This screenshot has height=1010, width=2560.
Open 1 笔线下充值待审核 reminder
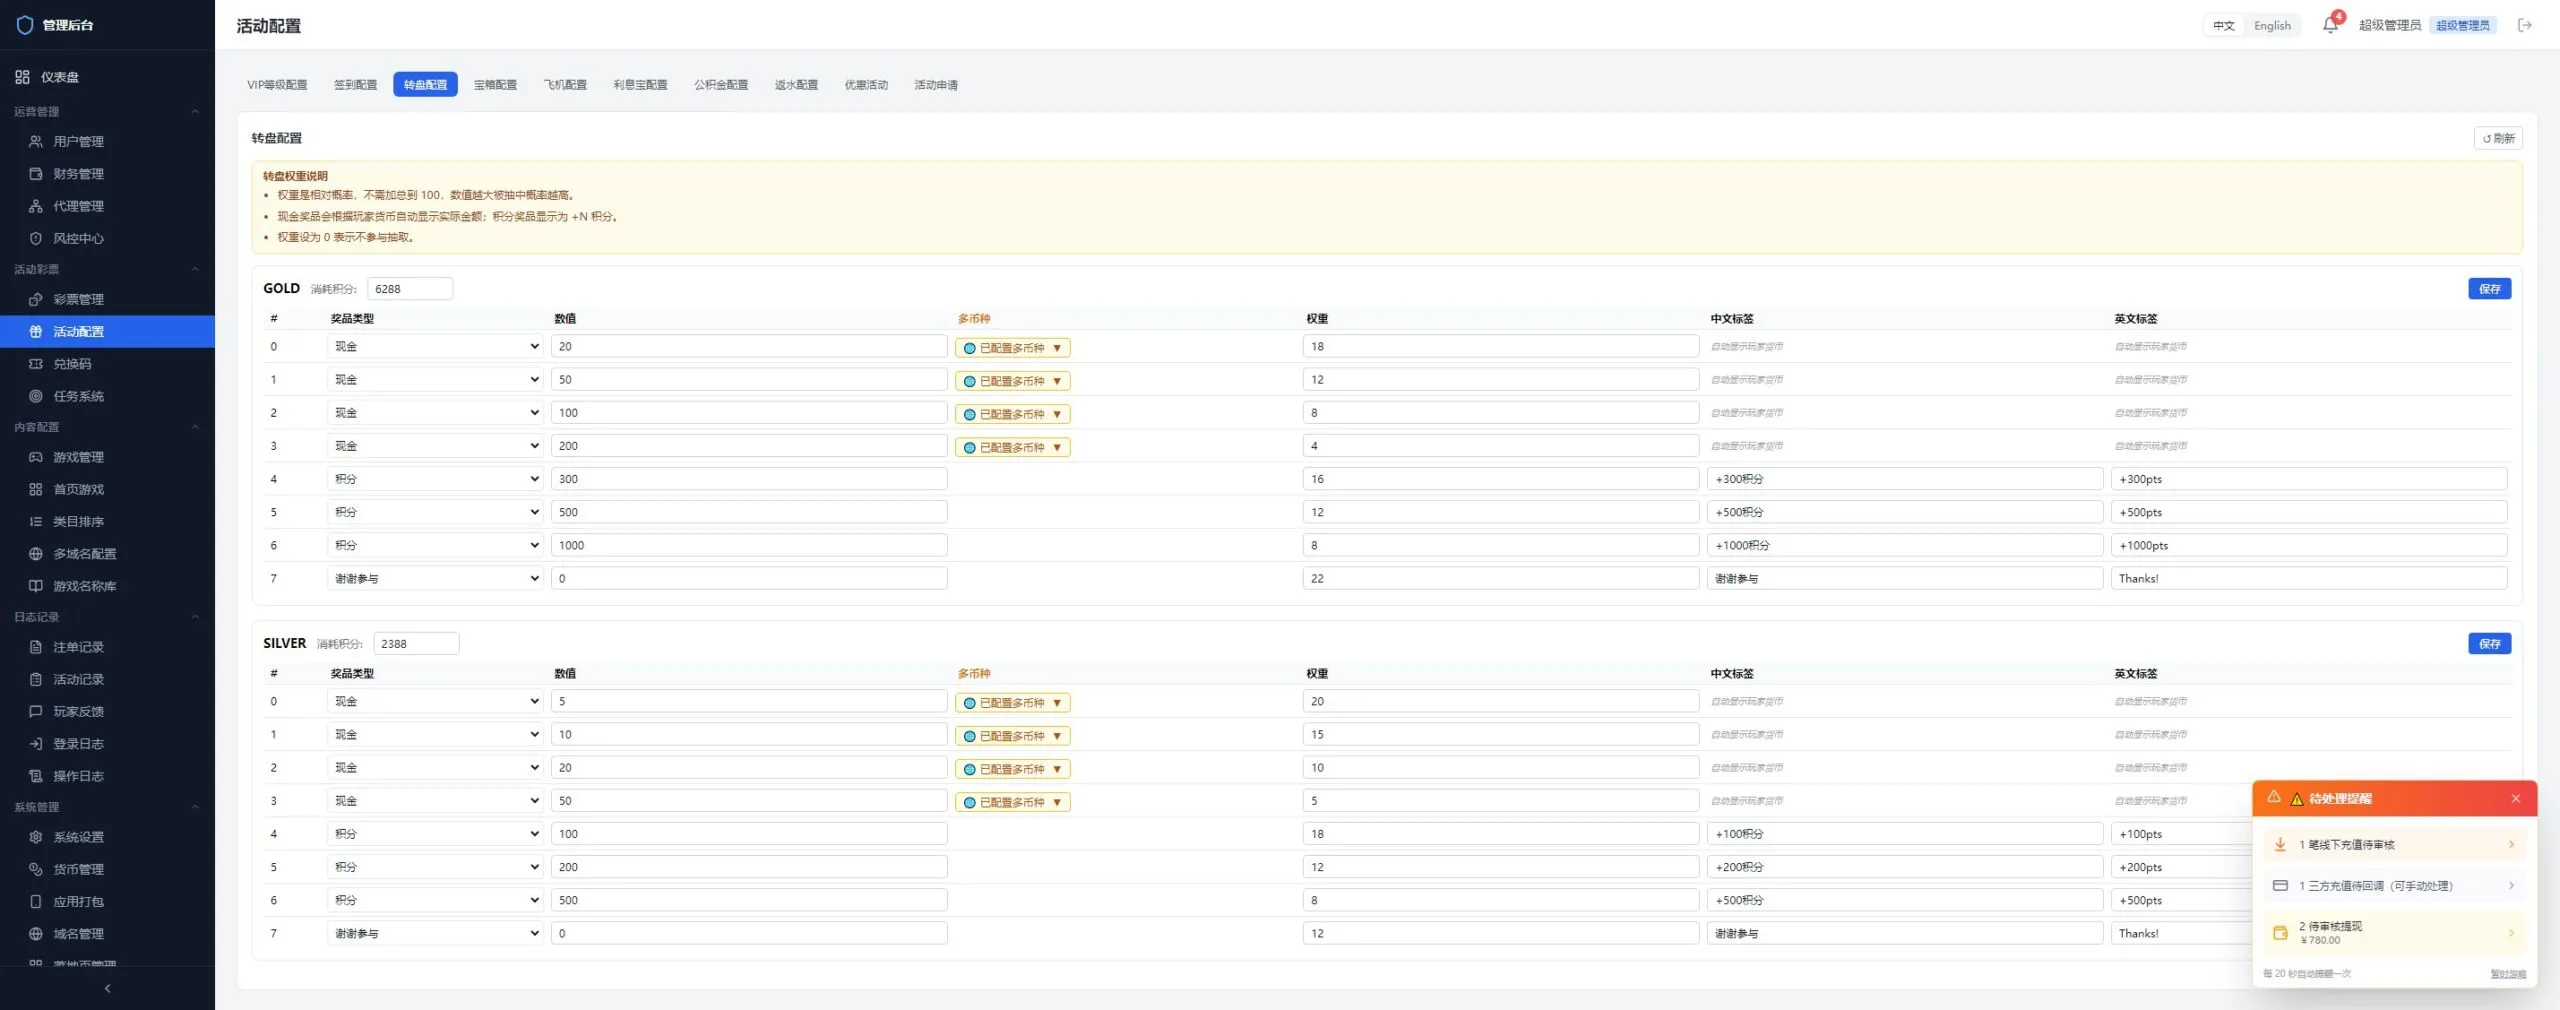[2395, 845]
